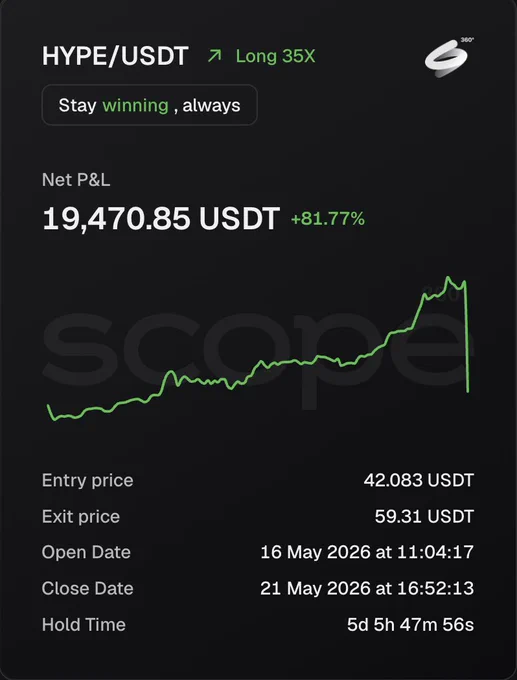Select the HYPE/USDT pair title
517x680 pixels.
(x=115, y=56)
